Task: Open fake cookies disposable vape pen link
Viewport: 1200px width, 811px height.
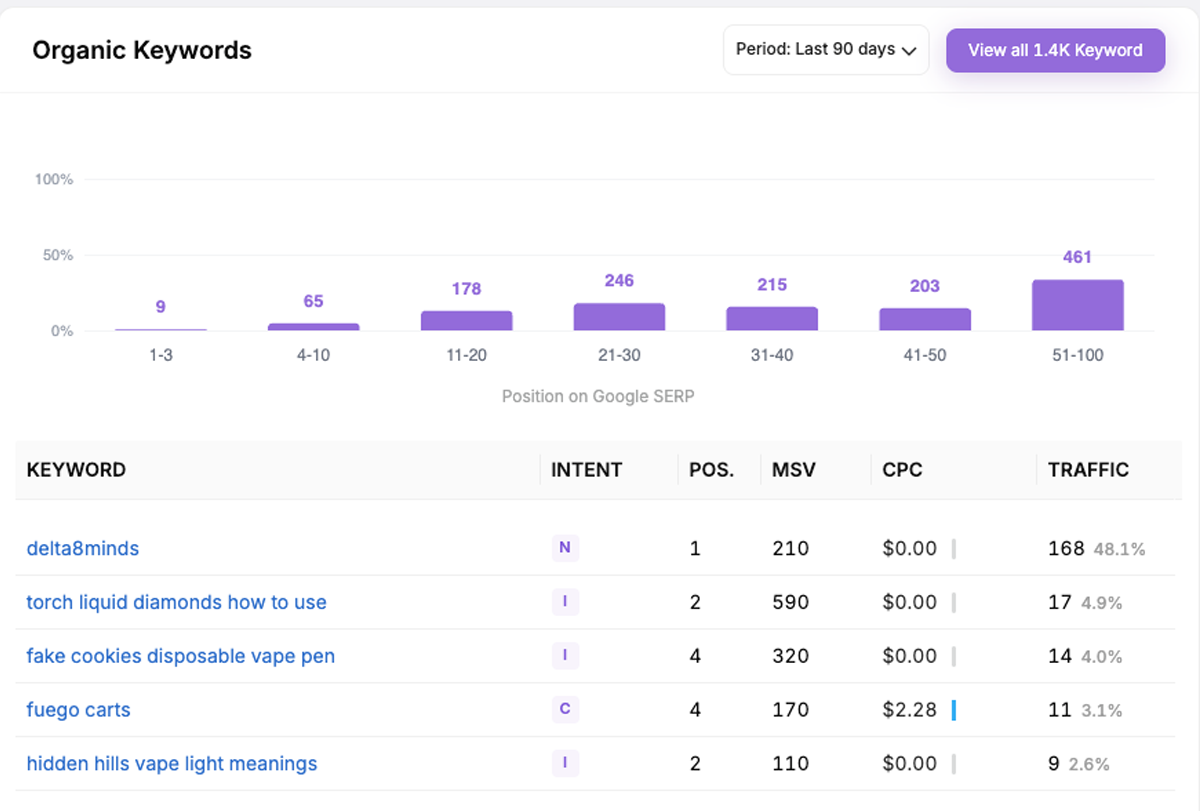Action: coord(181,656)
